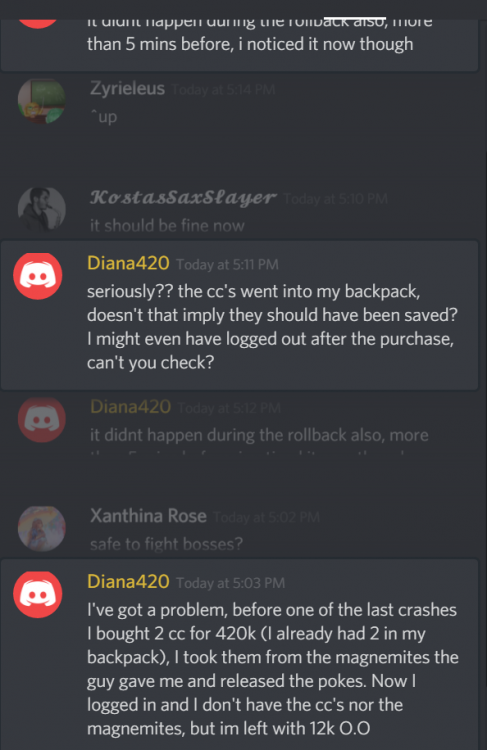Click the Zyrieleus username
Screen dimensions: 487x750
point(127,88)
